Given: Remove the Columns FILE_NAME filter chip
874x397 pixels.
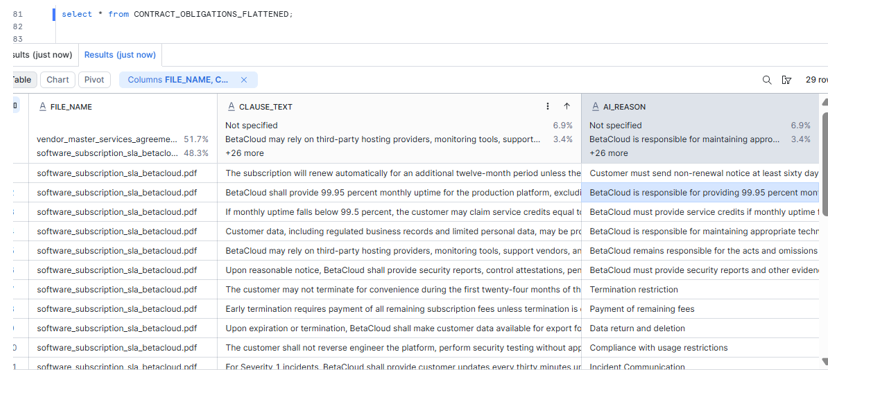Looking at the screenshot, I should (x=244, y=80).
